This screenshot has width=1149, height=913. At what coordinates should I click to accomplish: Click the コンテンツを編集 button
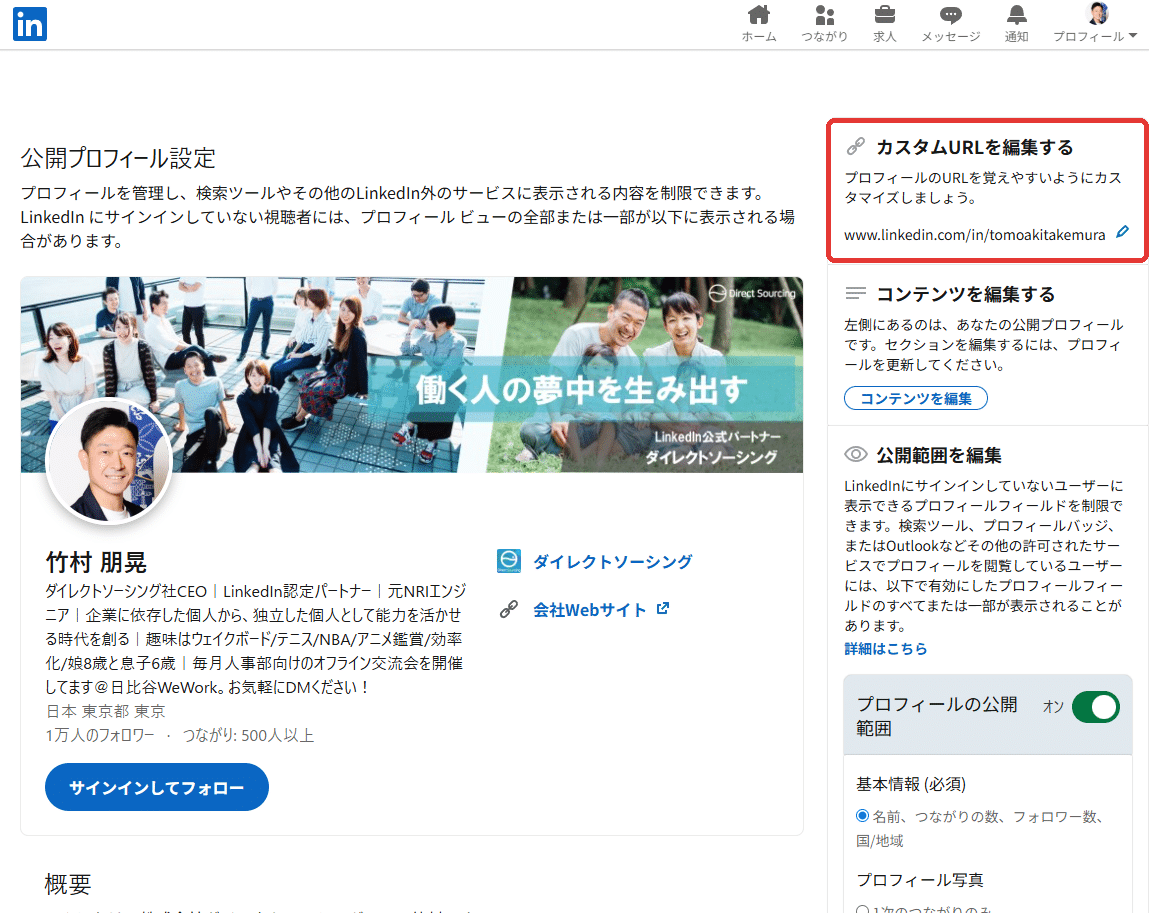click(915, 398)
